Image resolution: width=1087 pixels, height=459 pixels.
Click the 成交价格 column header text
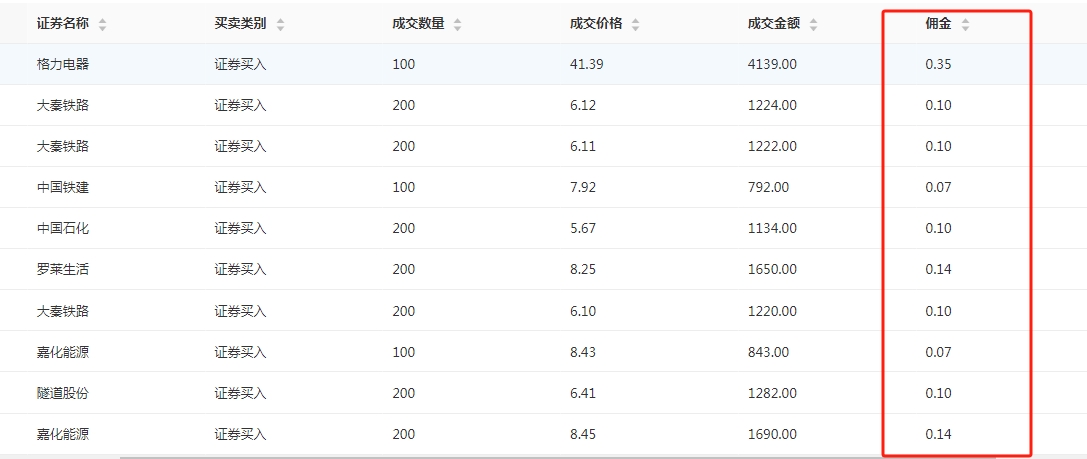coord(595,24)
